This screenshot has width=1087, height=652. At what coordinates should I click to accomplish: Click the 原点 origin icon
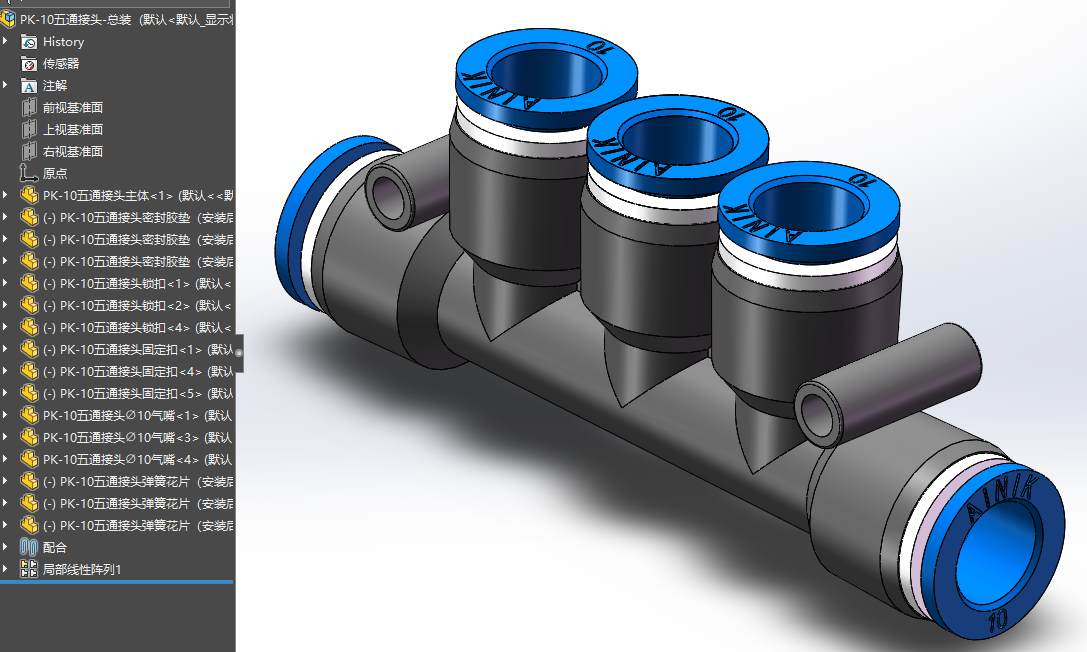(x=28, y=173)
